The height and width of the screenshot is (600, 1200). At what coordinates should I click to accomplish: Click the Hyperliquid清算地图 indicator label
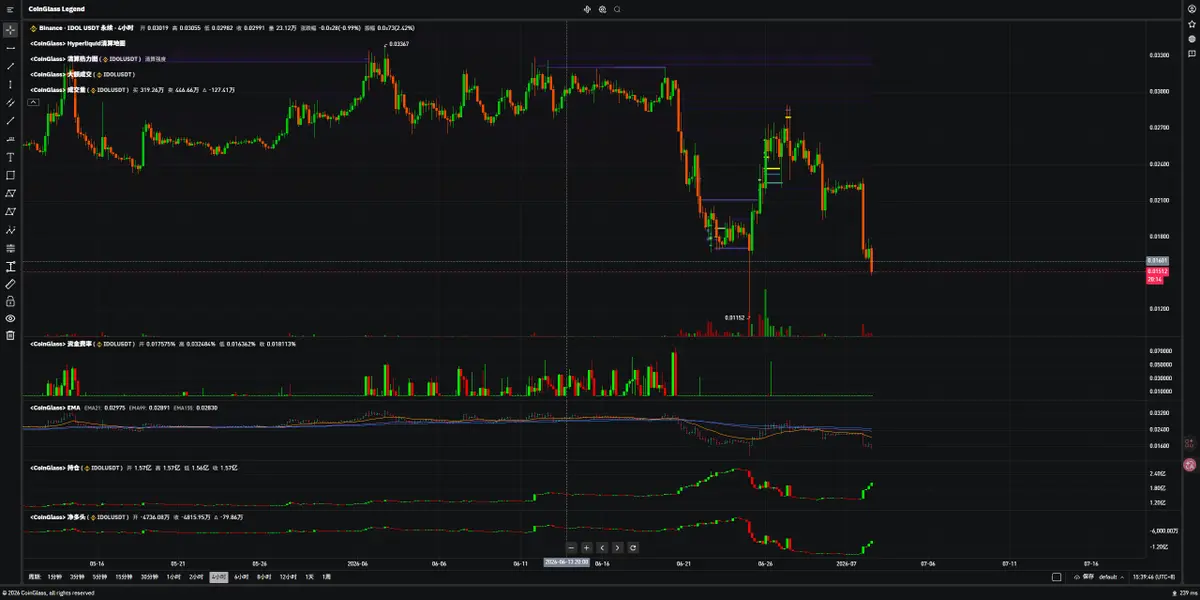77,44
